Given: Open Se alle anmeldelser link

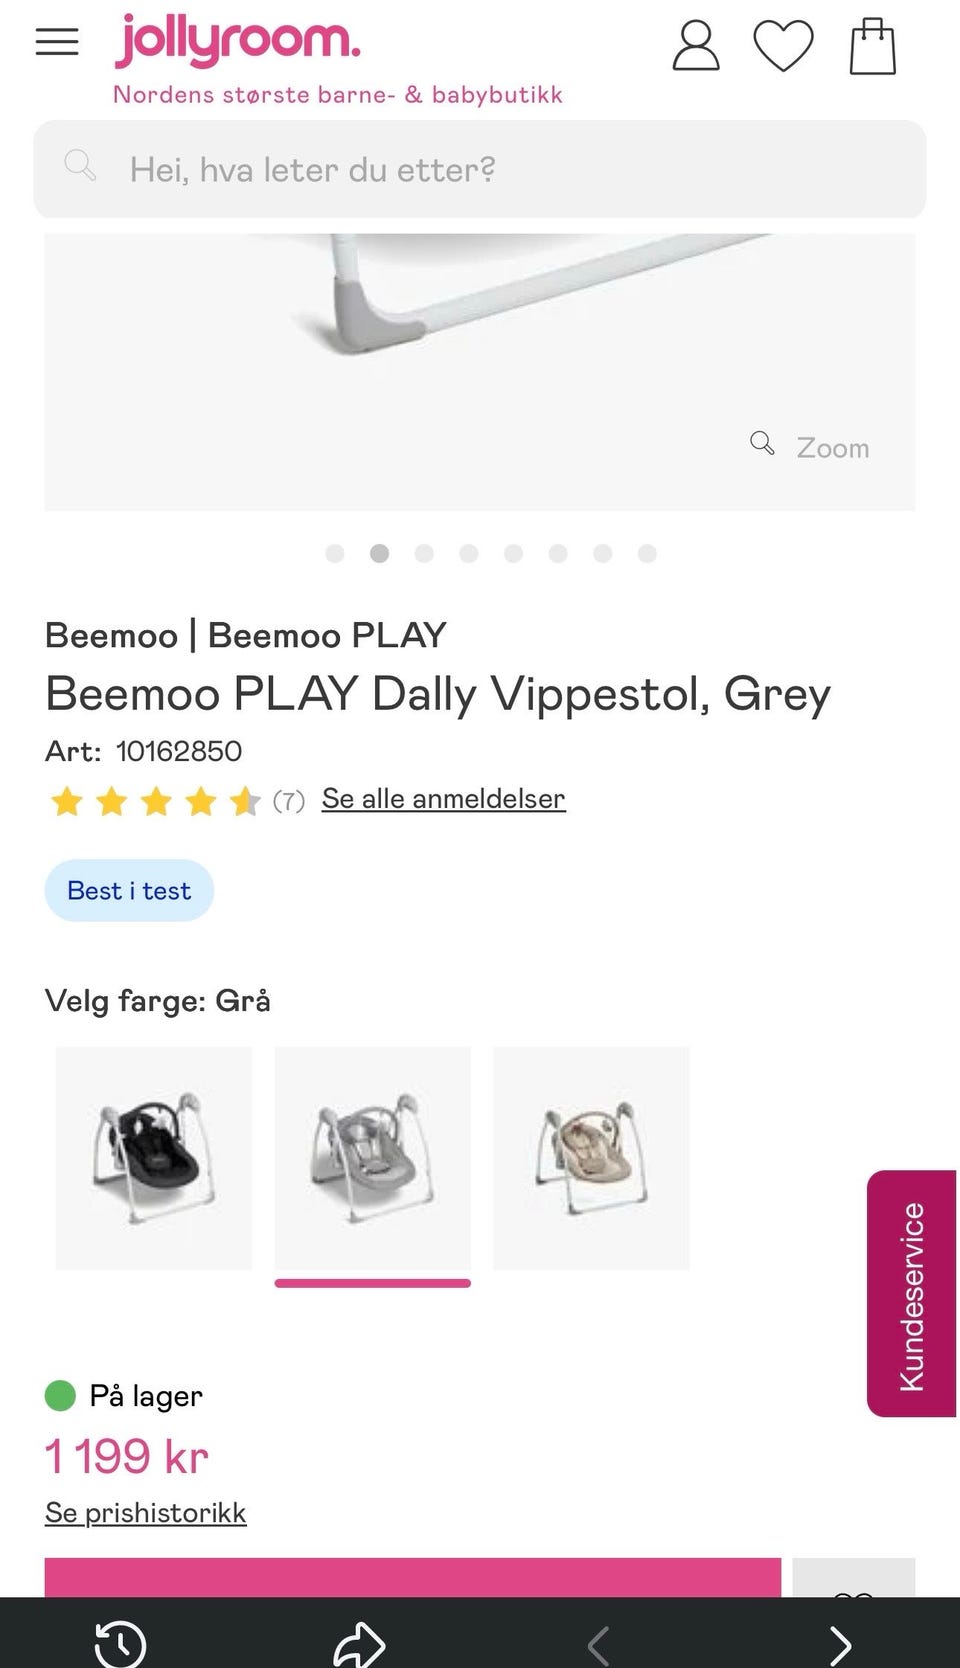Looking at the screenshot, I should 443,798.
